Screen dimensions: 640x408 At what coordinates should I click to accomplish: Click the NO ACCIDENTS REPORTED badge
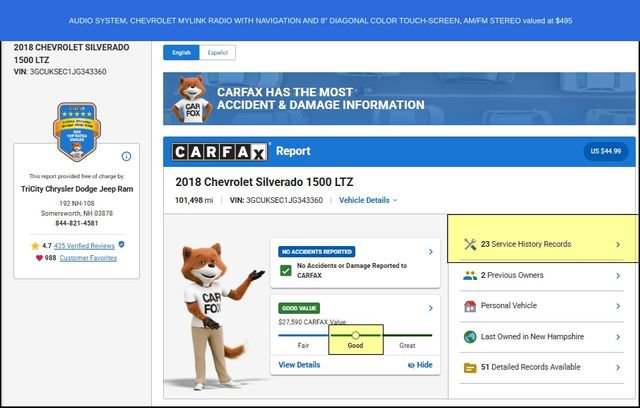(317, 252)
